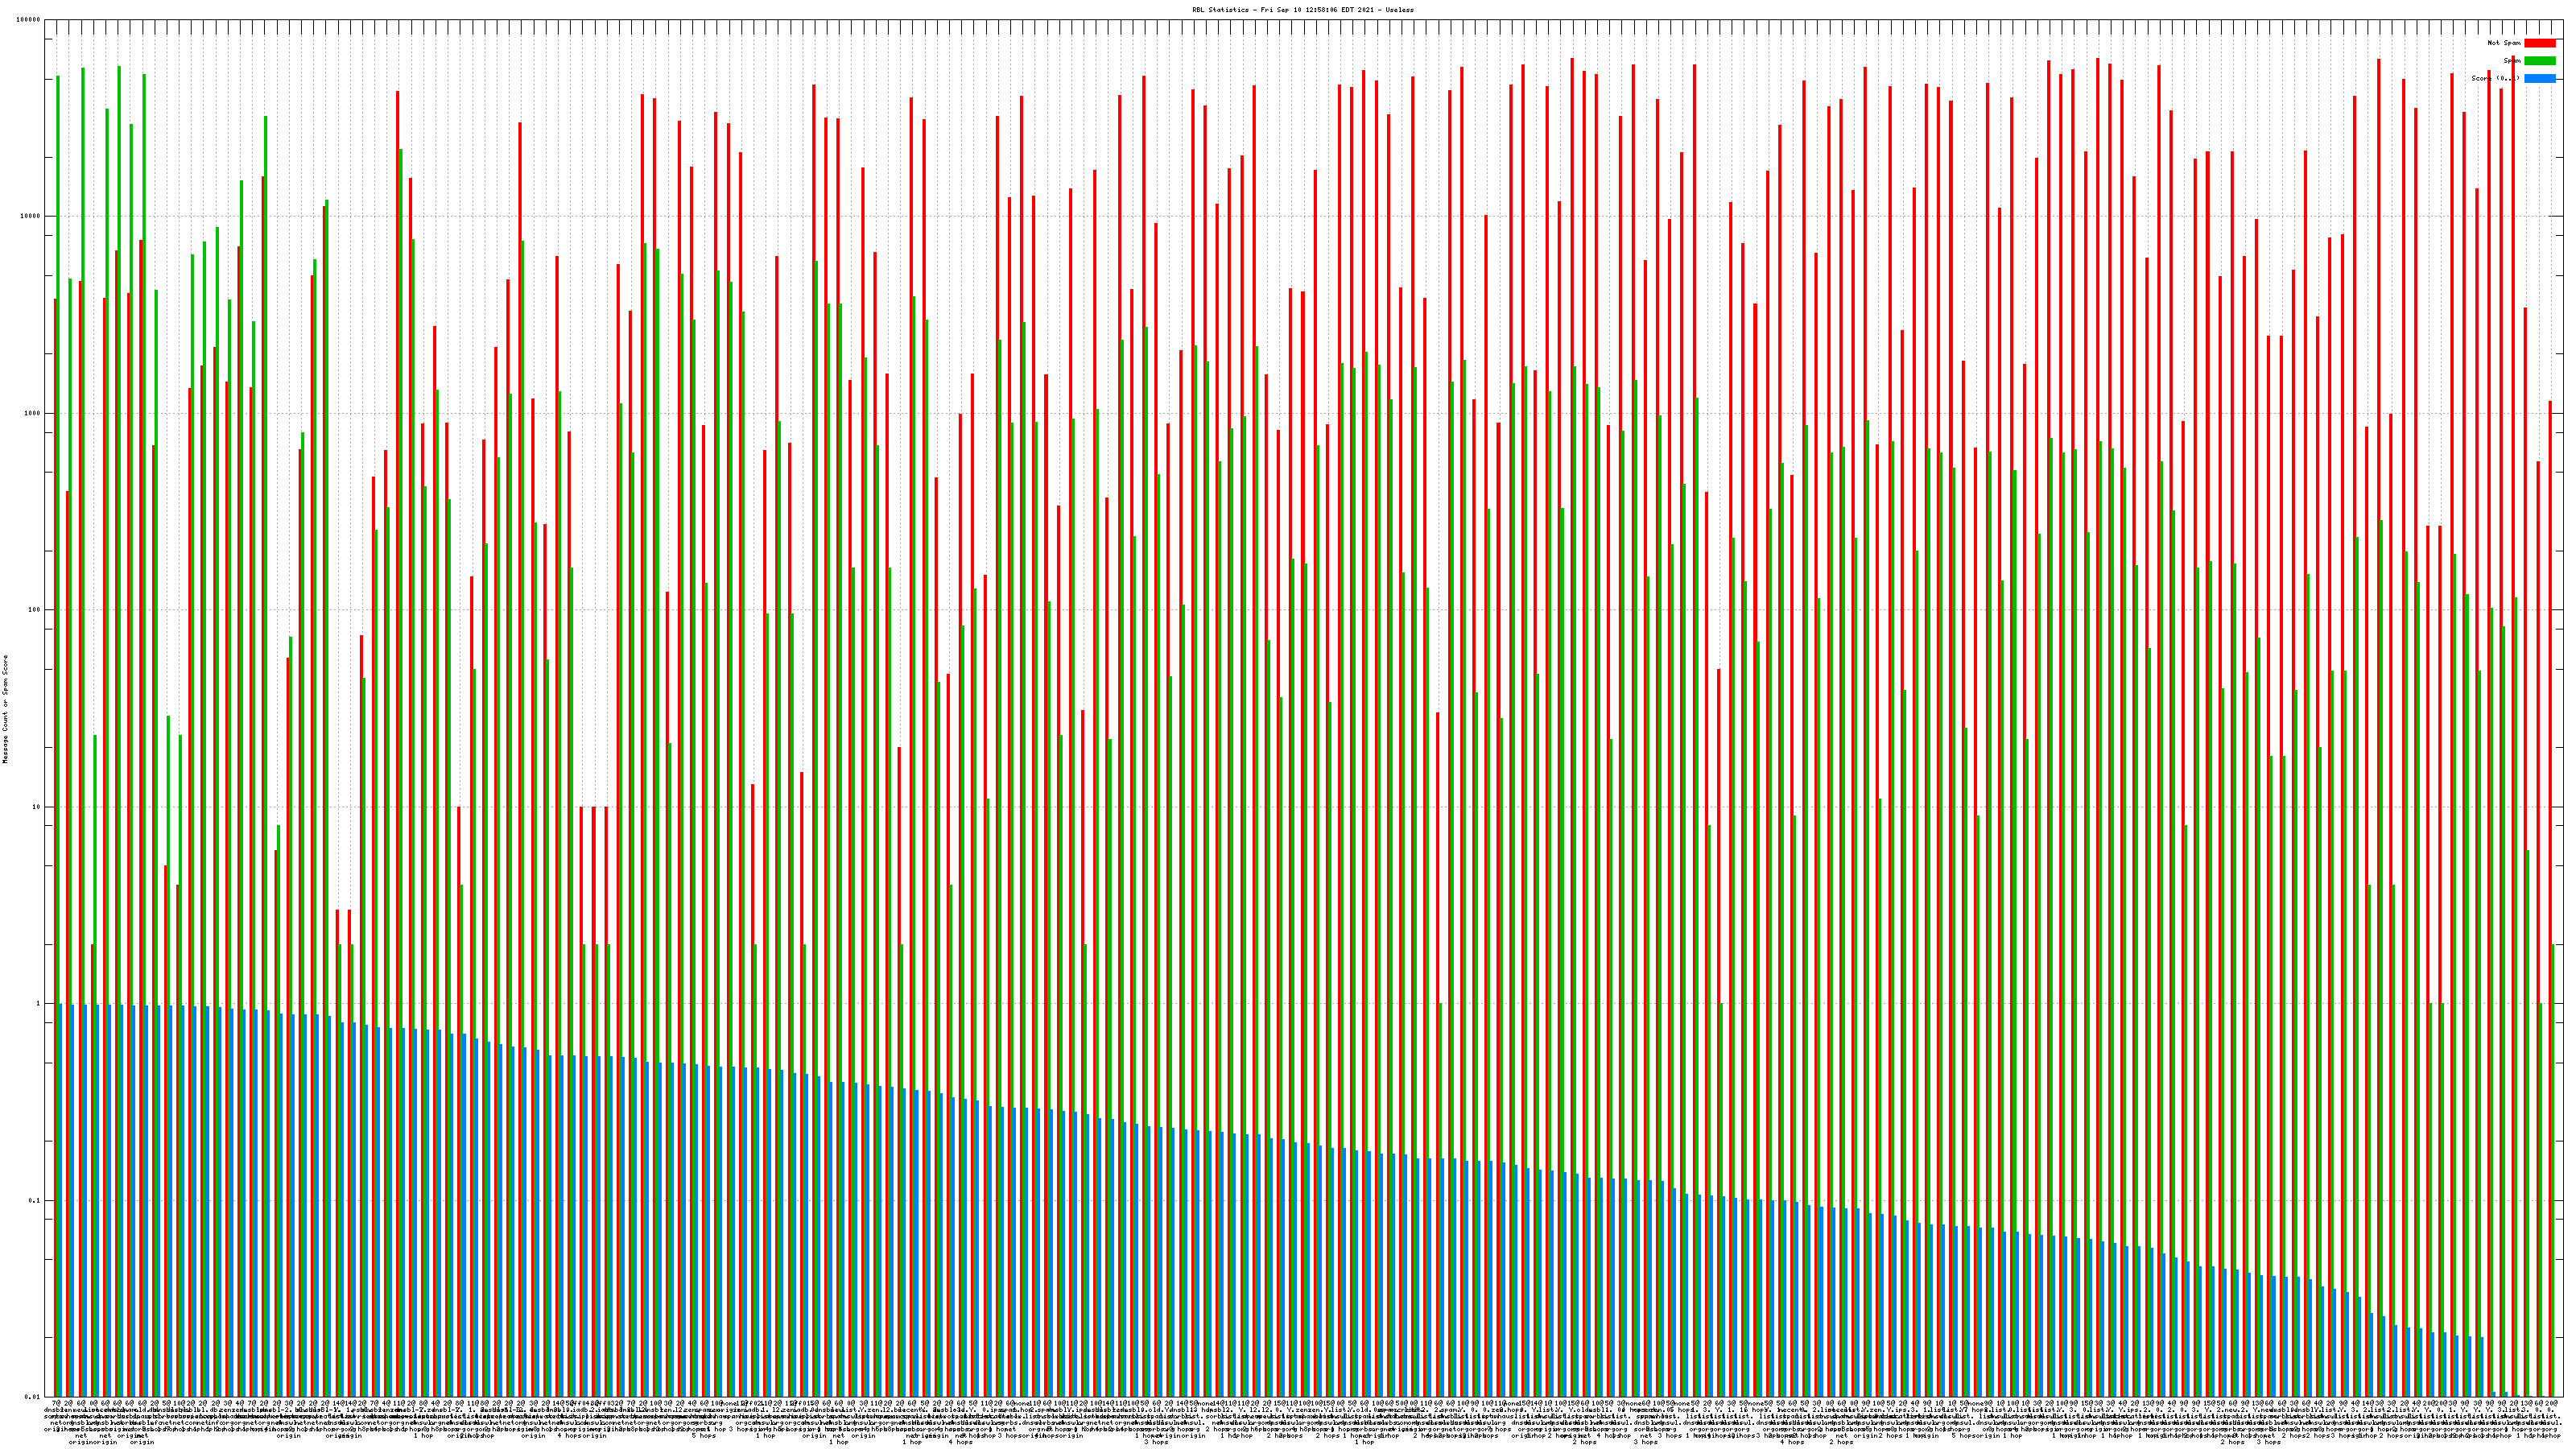Click the 10 y-axis tick label
Image resolution: width=2576 pixels, height=1449 pixels.
coord(37,807)
